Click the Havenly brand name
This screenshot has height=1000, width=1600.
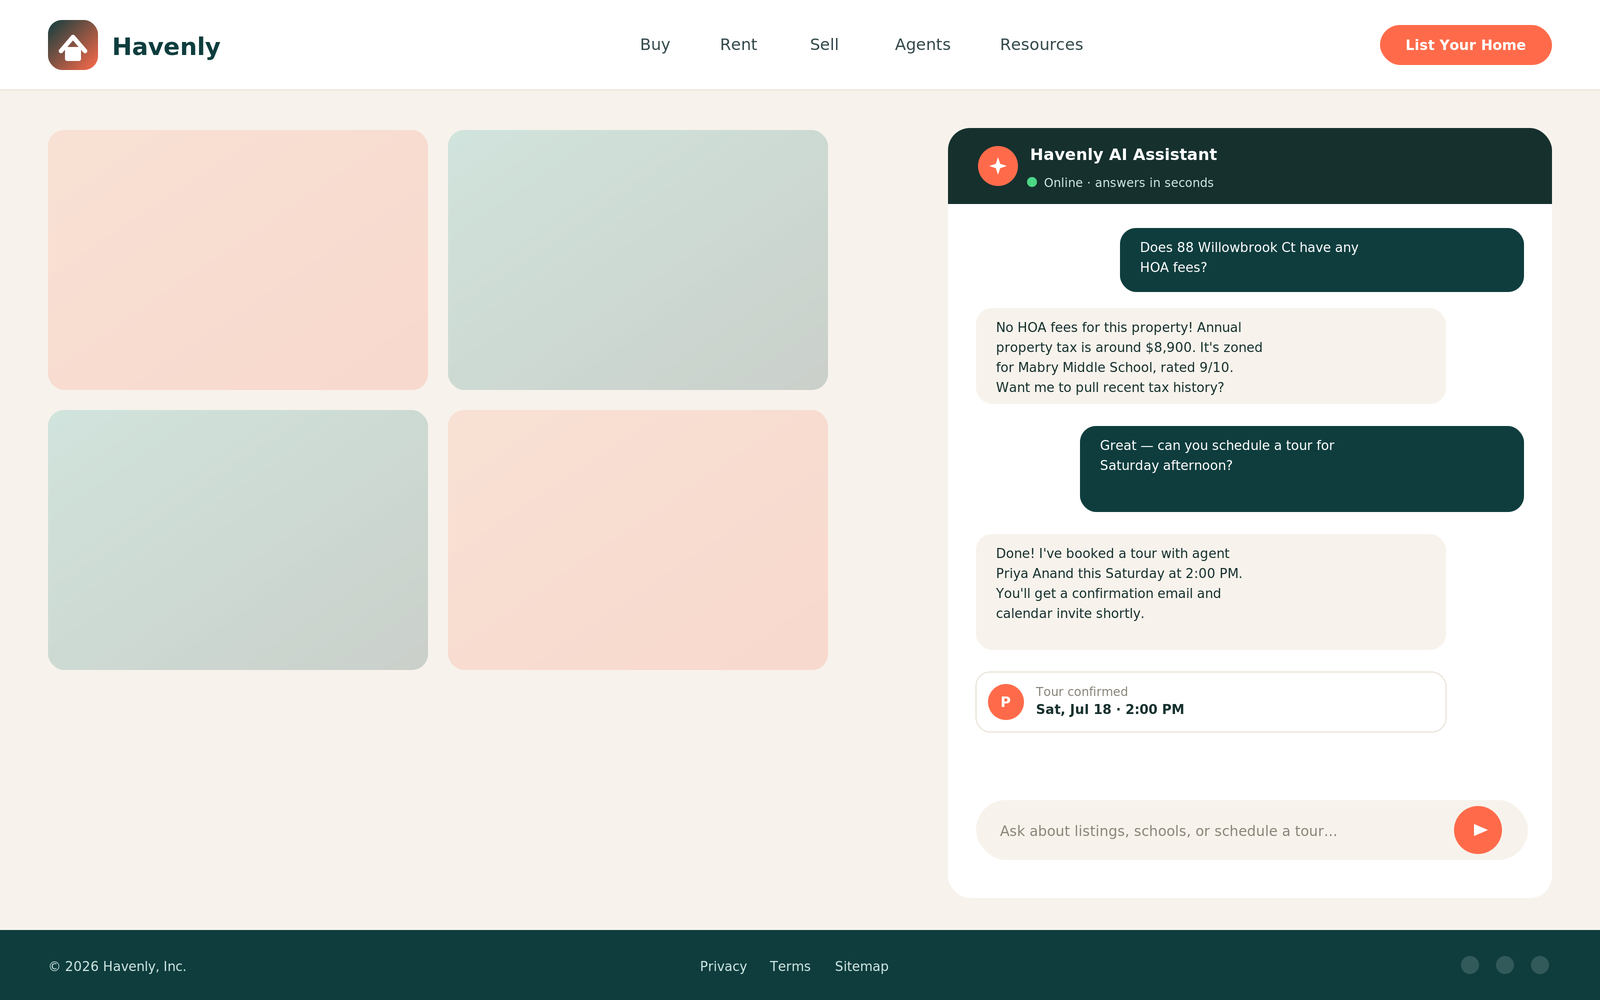click(166, 46)
